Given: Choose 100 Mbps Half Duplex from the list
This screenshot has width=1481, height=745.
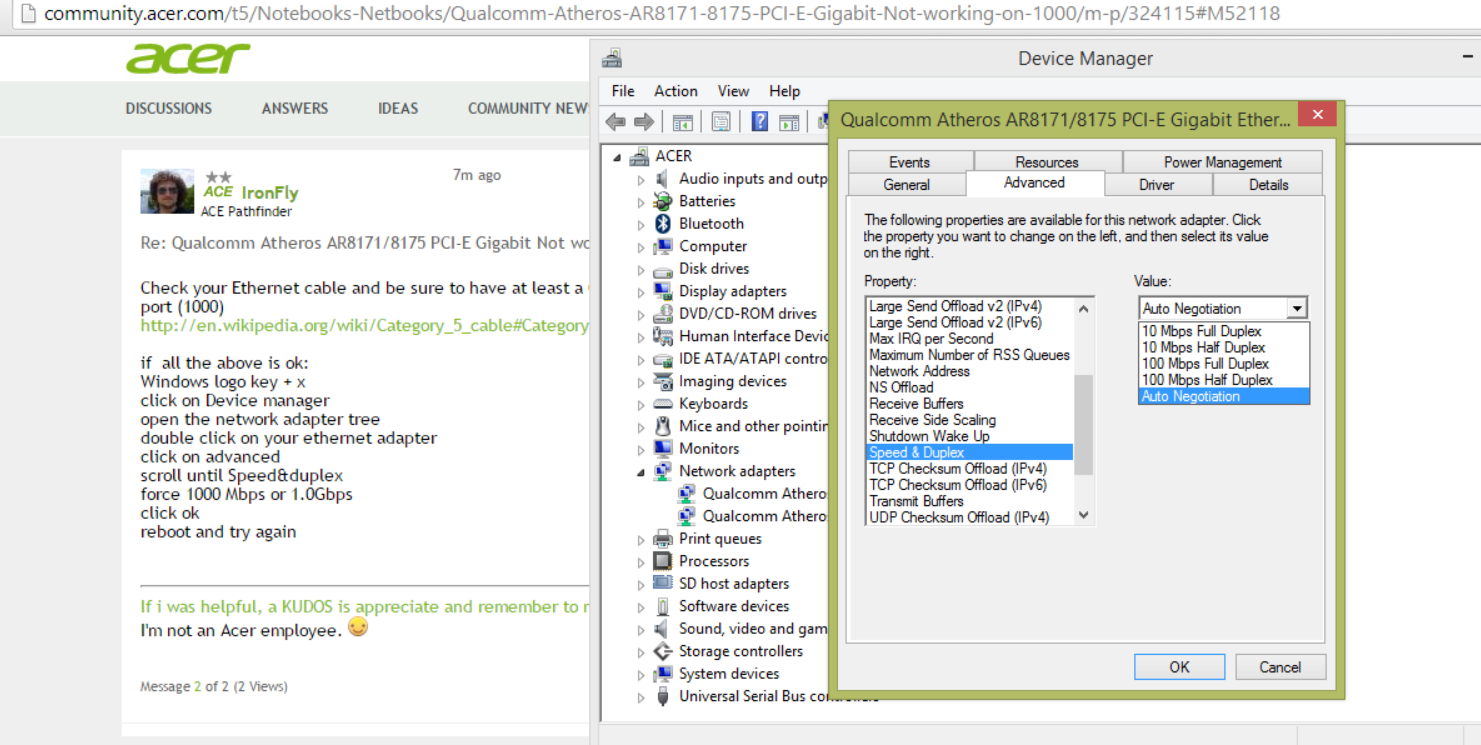Looking at the screenshot, I should [1224, 380].
